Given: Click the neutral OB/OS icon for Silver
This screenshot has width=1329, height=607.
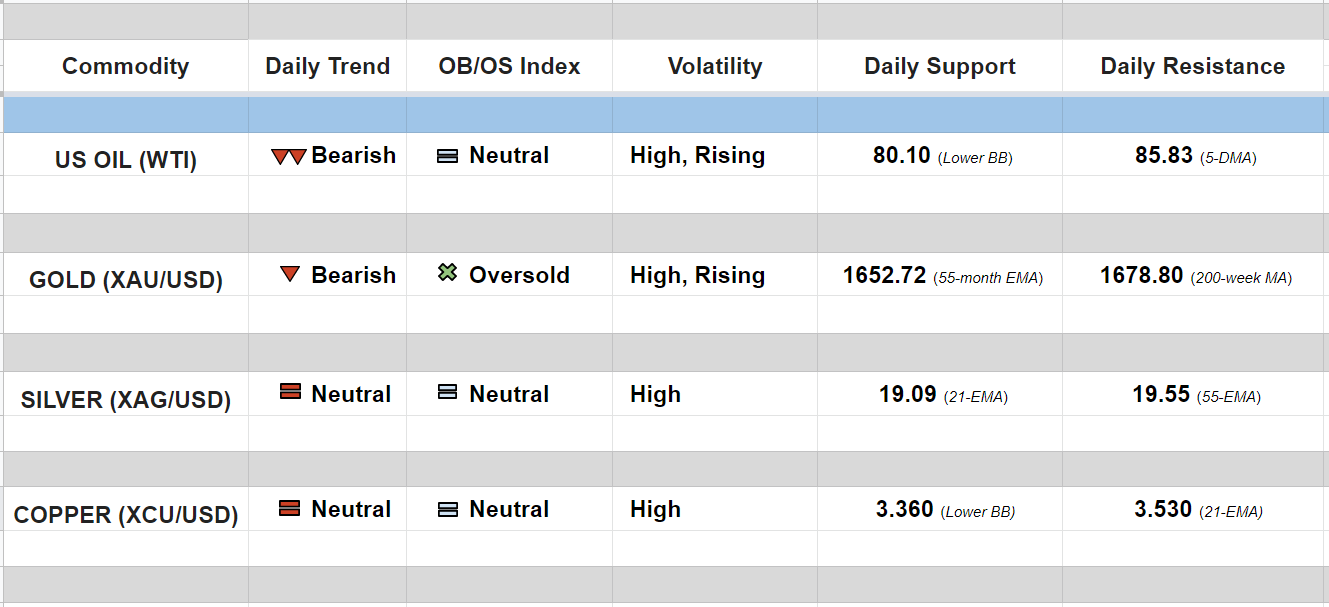Looking at the screenshot, I should click(x=448, y=393).
